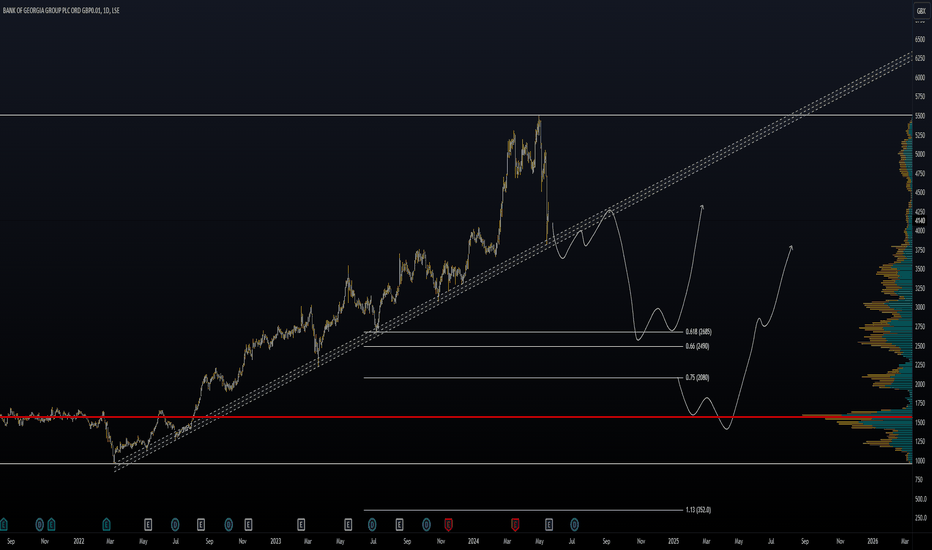This screenshot has height=550, width=932.
Task: Click the 2024 year label on time axis
Action: [x=473, y=541]
